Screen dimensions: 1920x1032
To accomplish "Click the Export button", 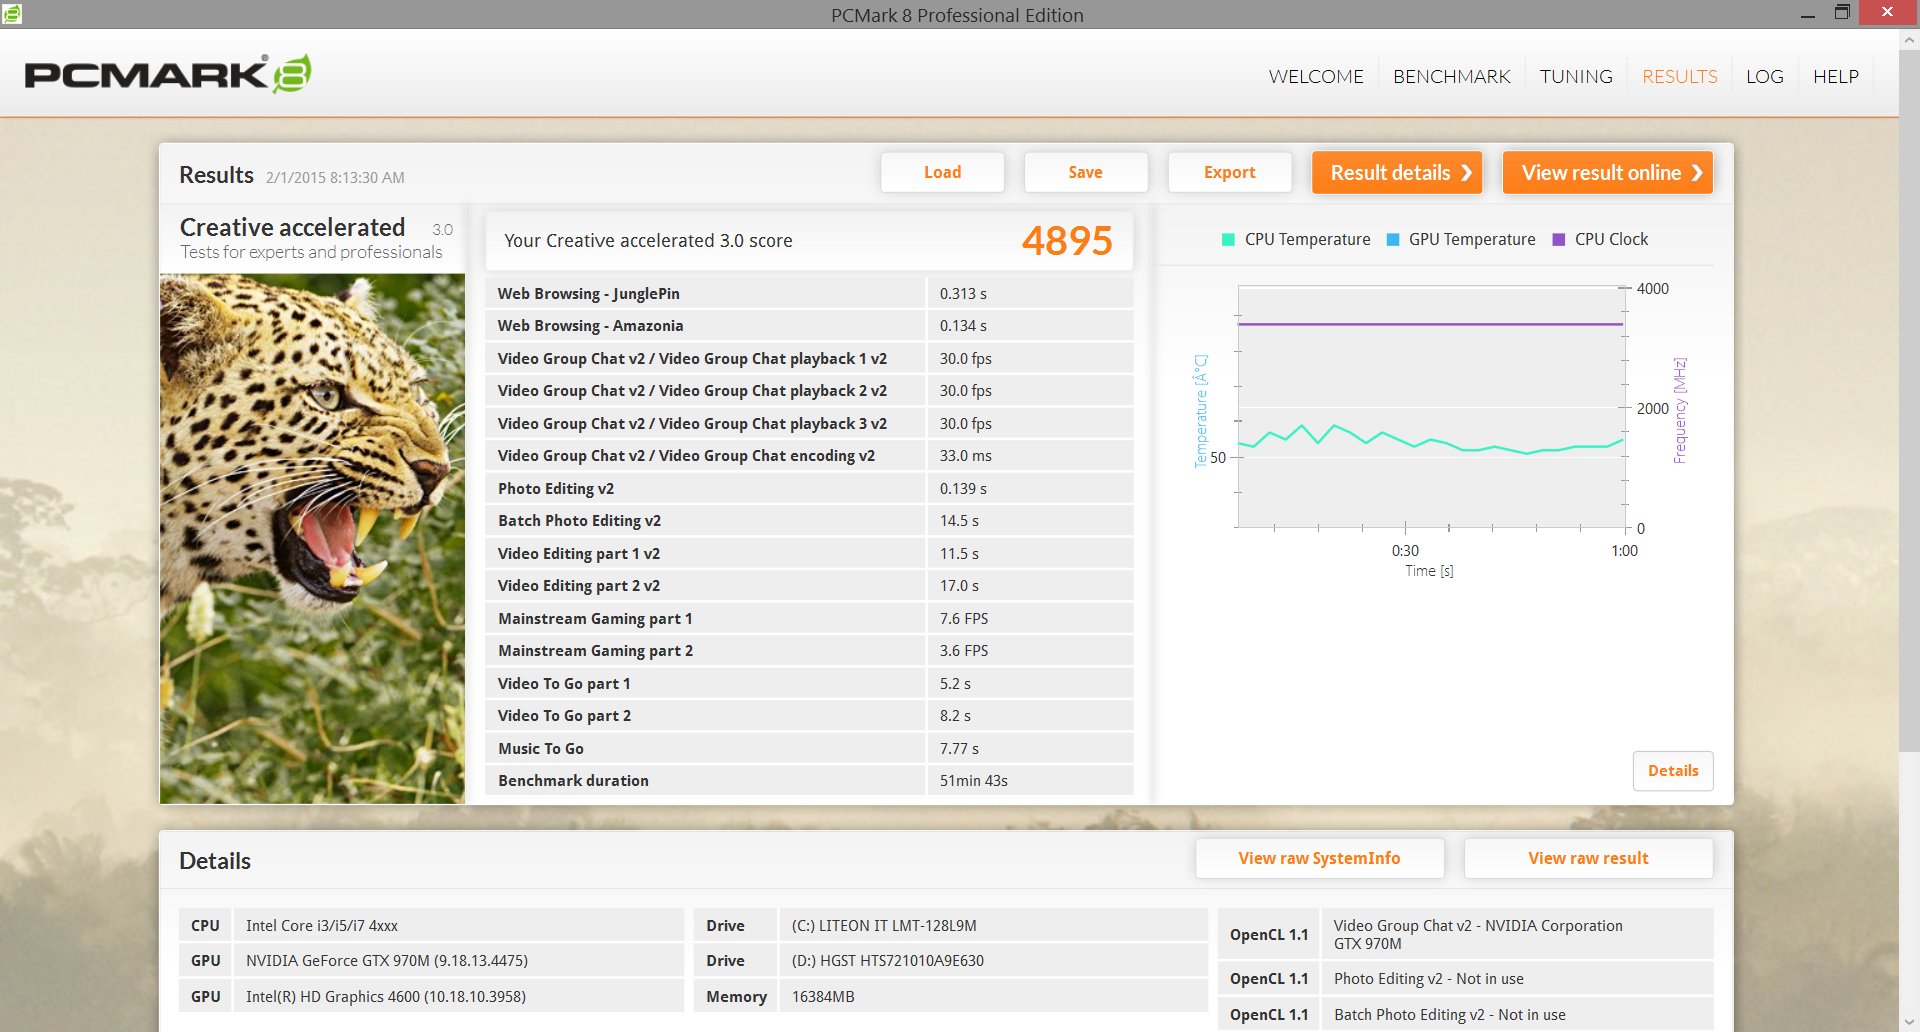I will coord(1229,173).
